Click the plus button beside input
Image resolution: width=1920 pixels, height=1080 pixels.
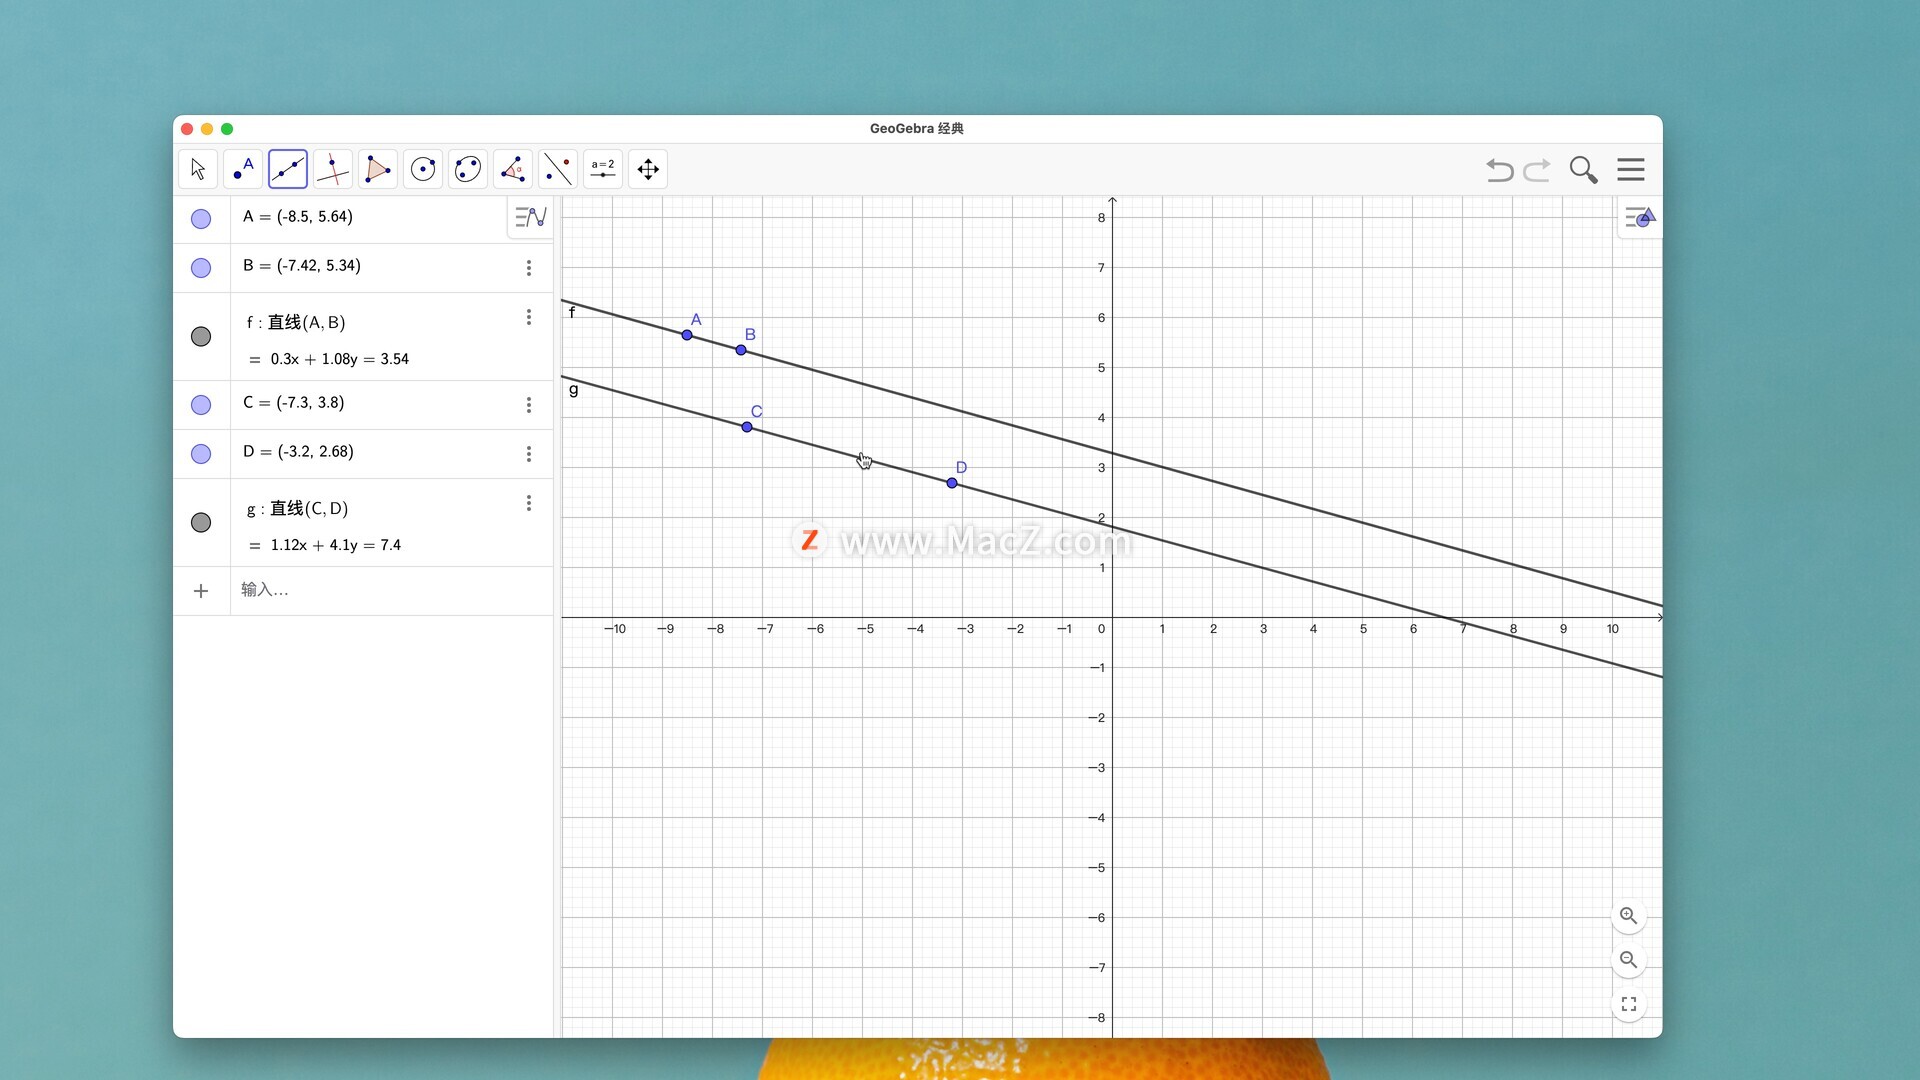(x=201, y=591)
